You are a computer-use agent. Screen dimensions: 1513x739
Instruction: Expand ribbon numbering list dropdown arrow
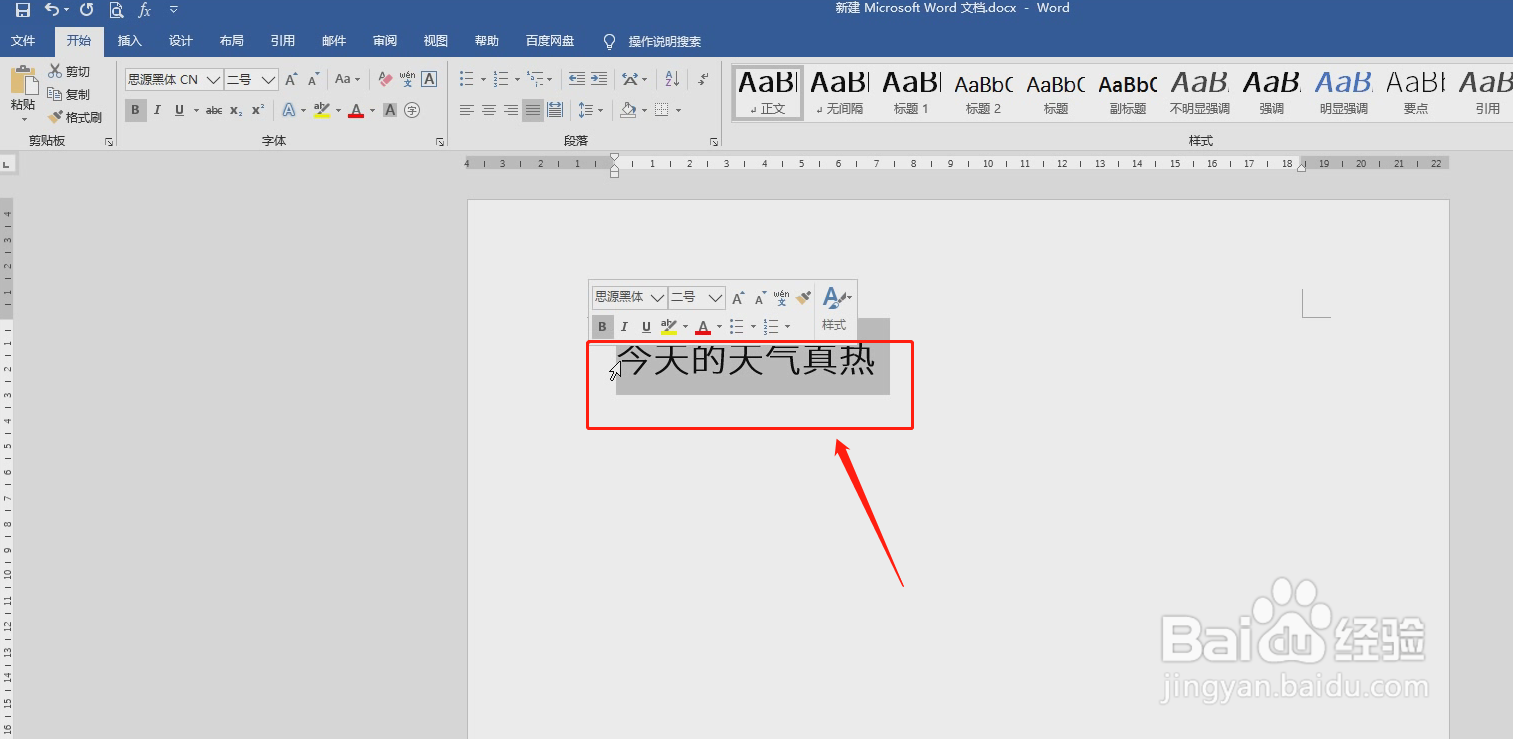coord(517,79)
